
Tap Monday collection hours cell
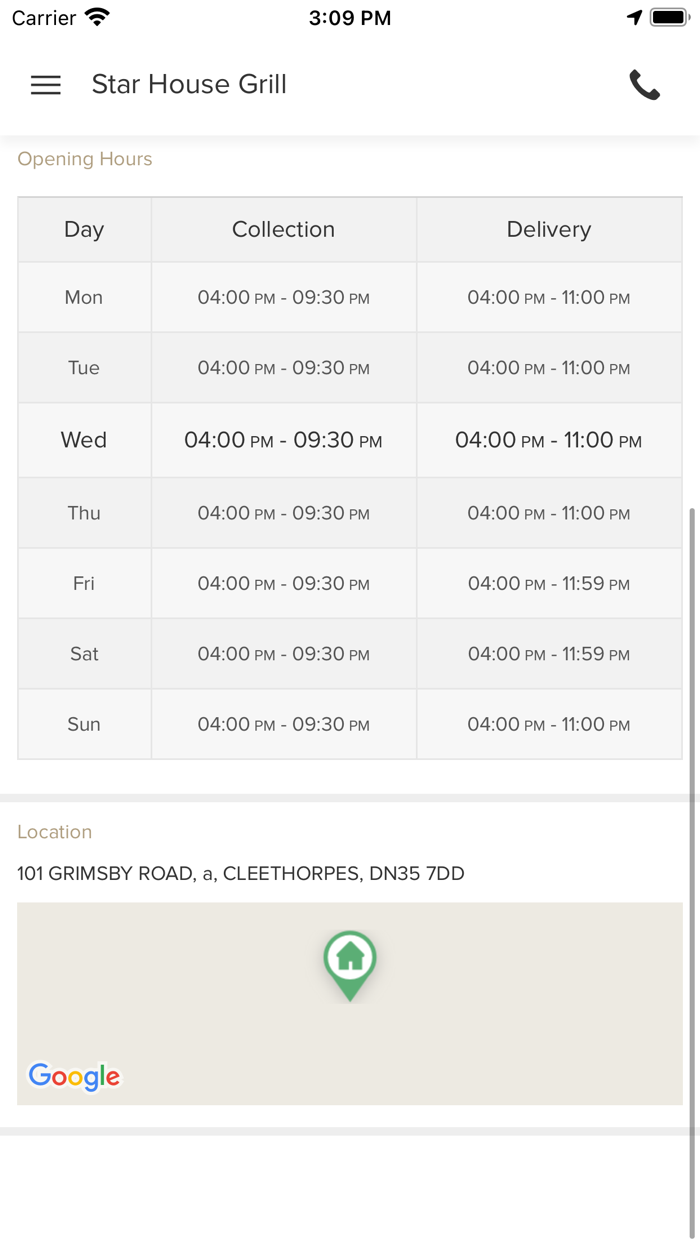(283, 297)
